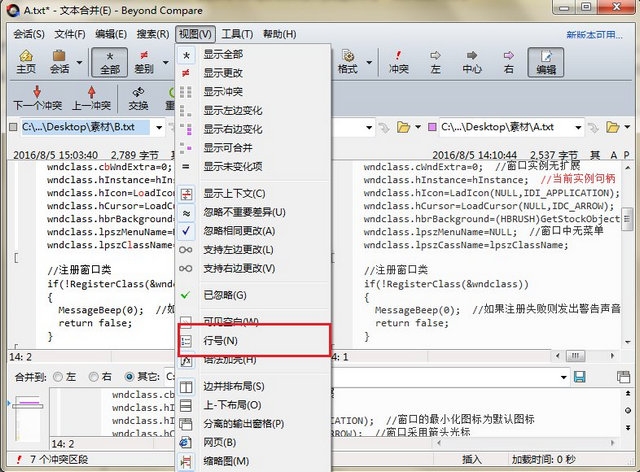Click the 左 take-left arrow icon
Screen dimensions: 640x472
click(435, 62)
